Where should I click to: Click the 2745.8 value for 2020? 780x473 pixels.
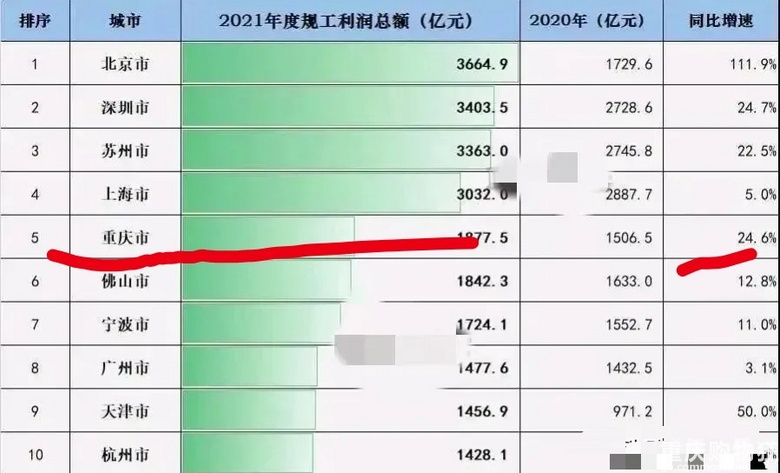coord(629,151)
